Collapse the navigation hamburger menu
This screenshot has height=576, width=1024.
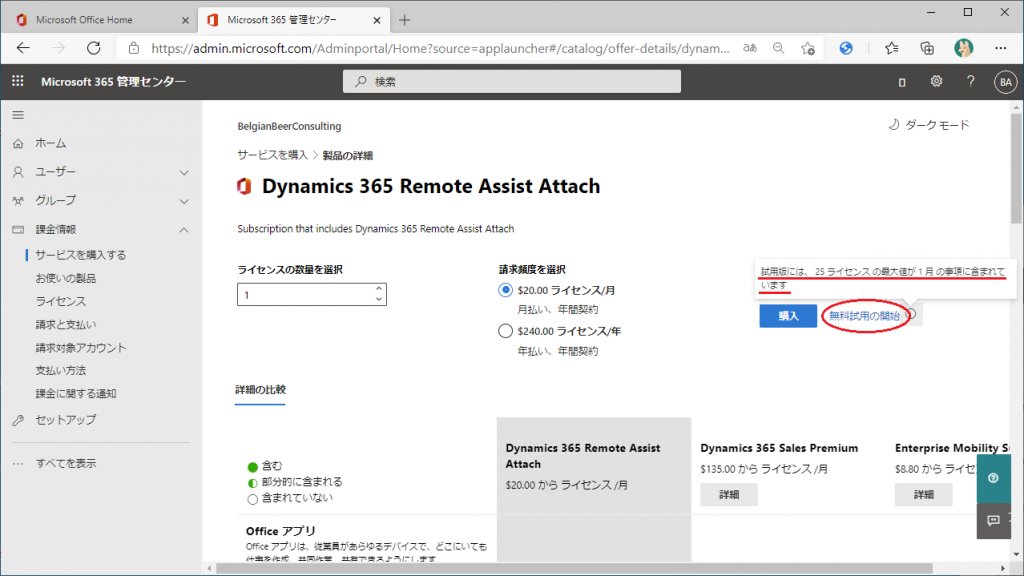click(18, 115)
